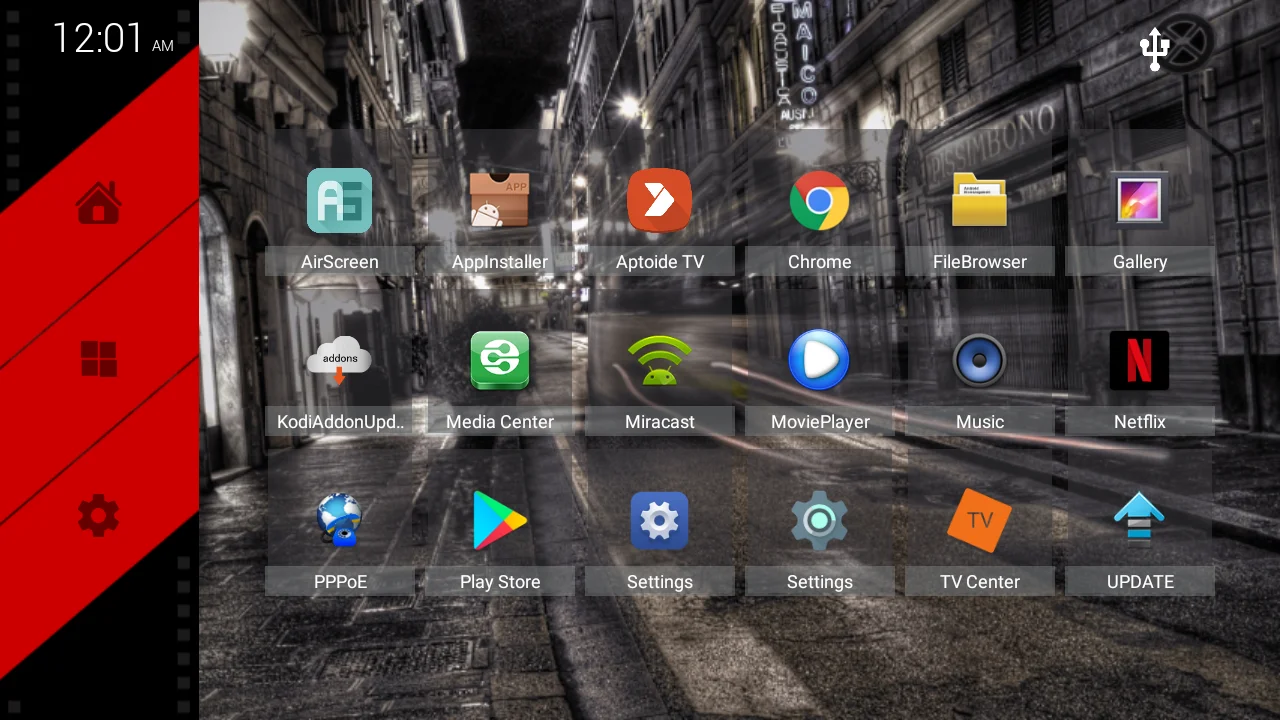
Task: Launch the Music speaker icon
Action: coord(979,360)
